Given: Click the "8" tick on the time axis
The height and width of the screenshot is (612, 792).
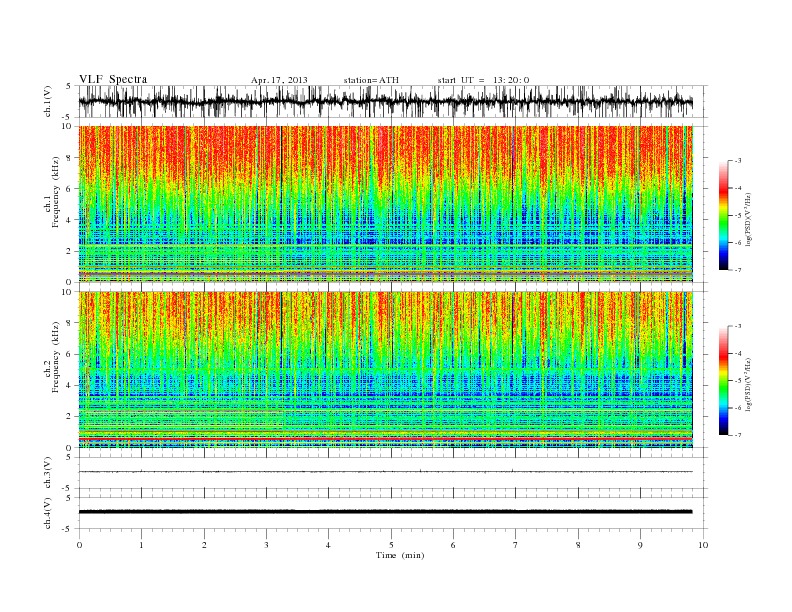Looking at the screenshot, I should tap(578, 545).
